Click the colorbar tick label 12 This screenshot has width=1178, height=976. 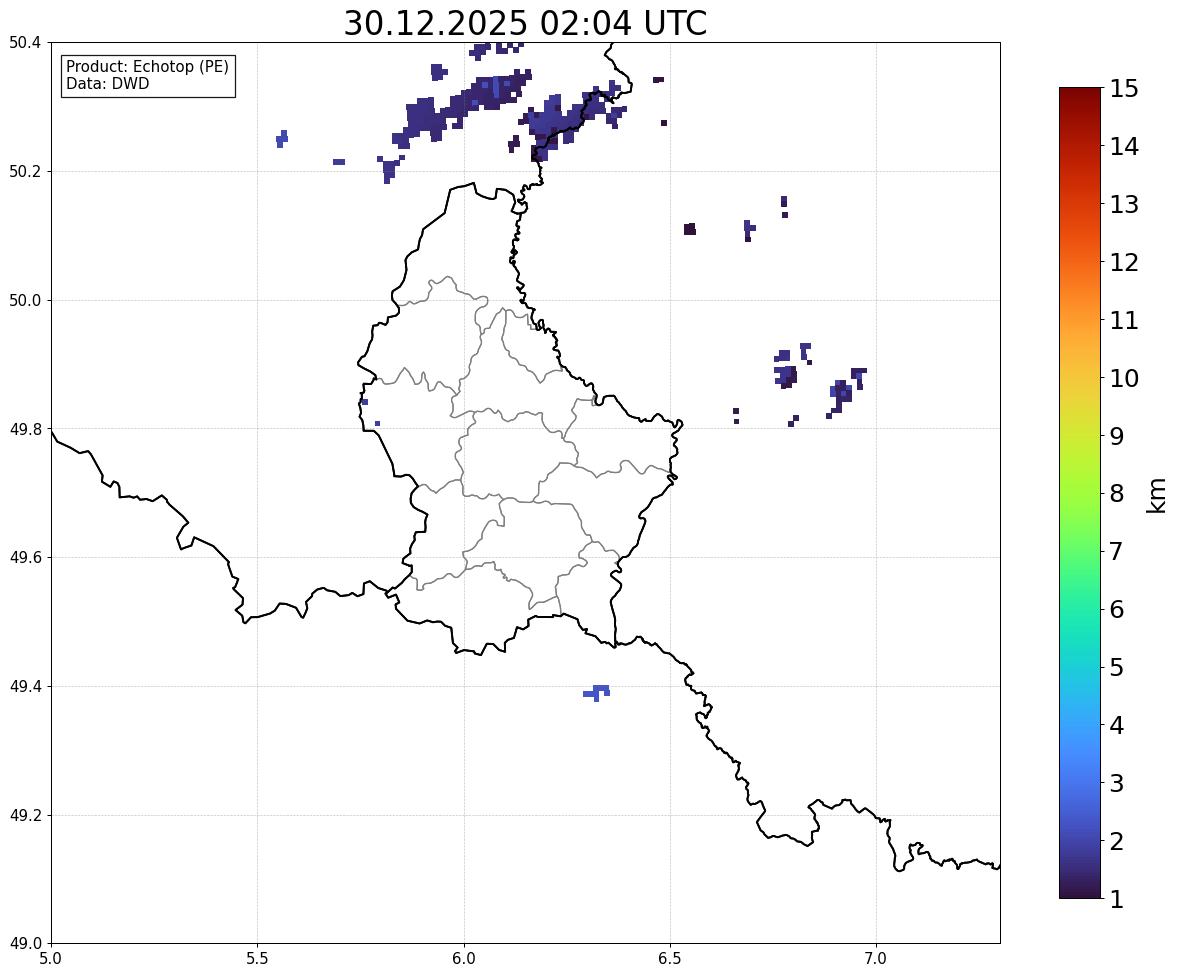[1124, 262]
